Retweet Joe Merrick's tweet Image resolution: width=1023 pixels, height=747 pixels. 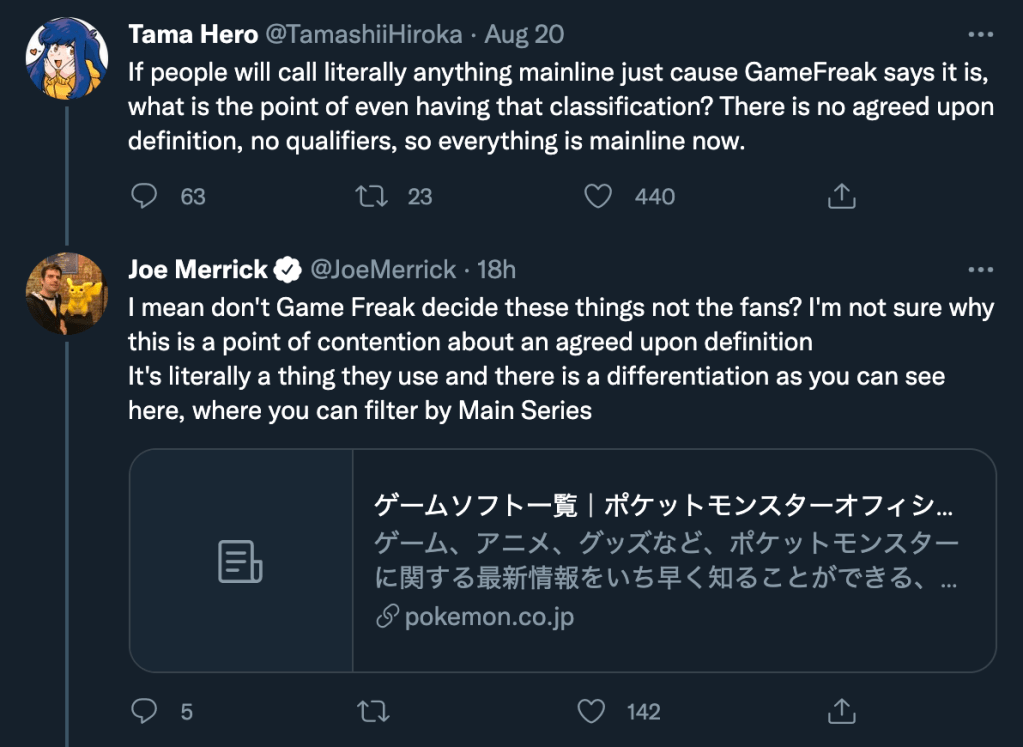(372, 711)
